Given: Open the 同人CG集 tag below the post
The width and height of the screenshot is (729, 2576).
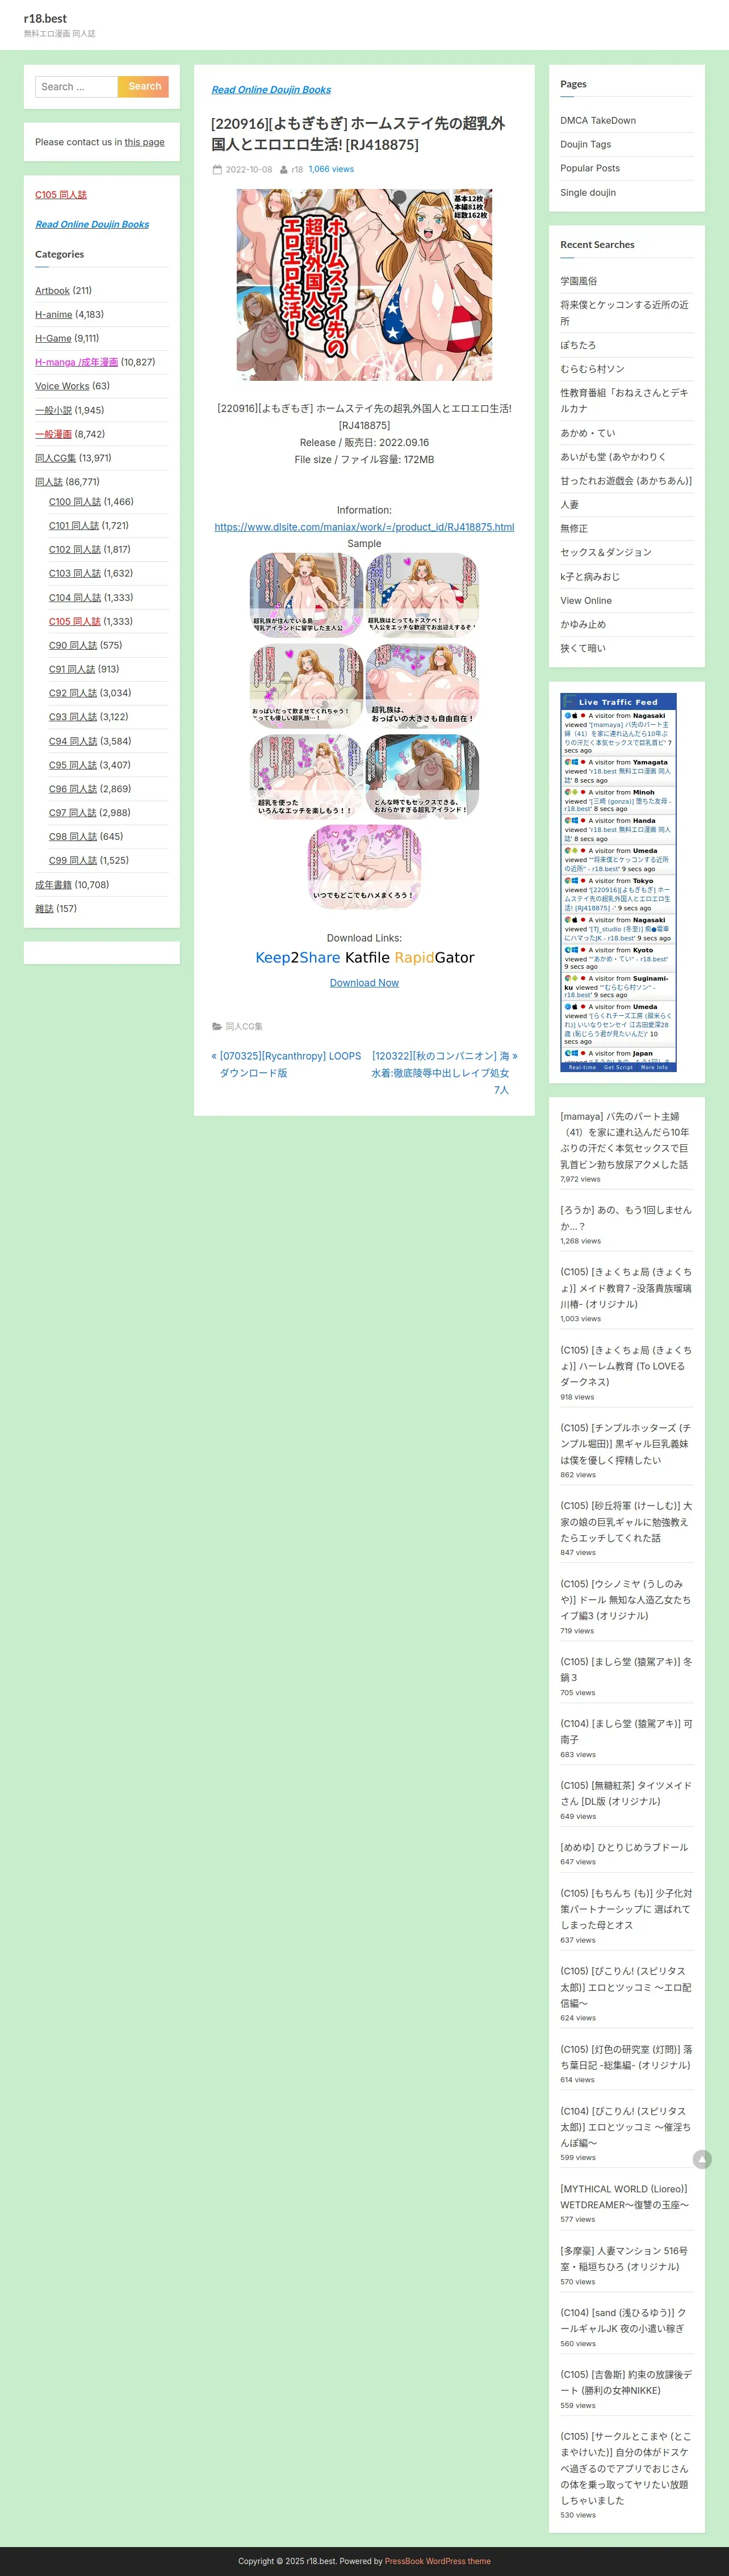Looking at the screenshot, I should [244, 1027].
